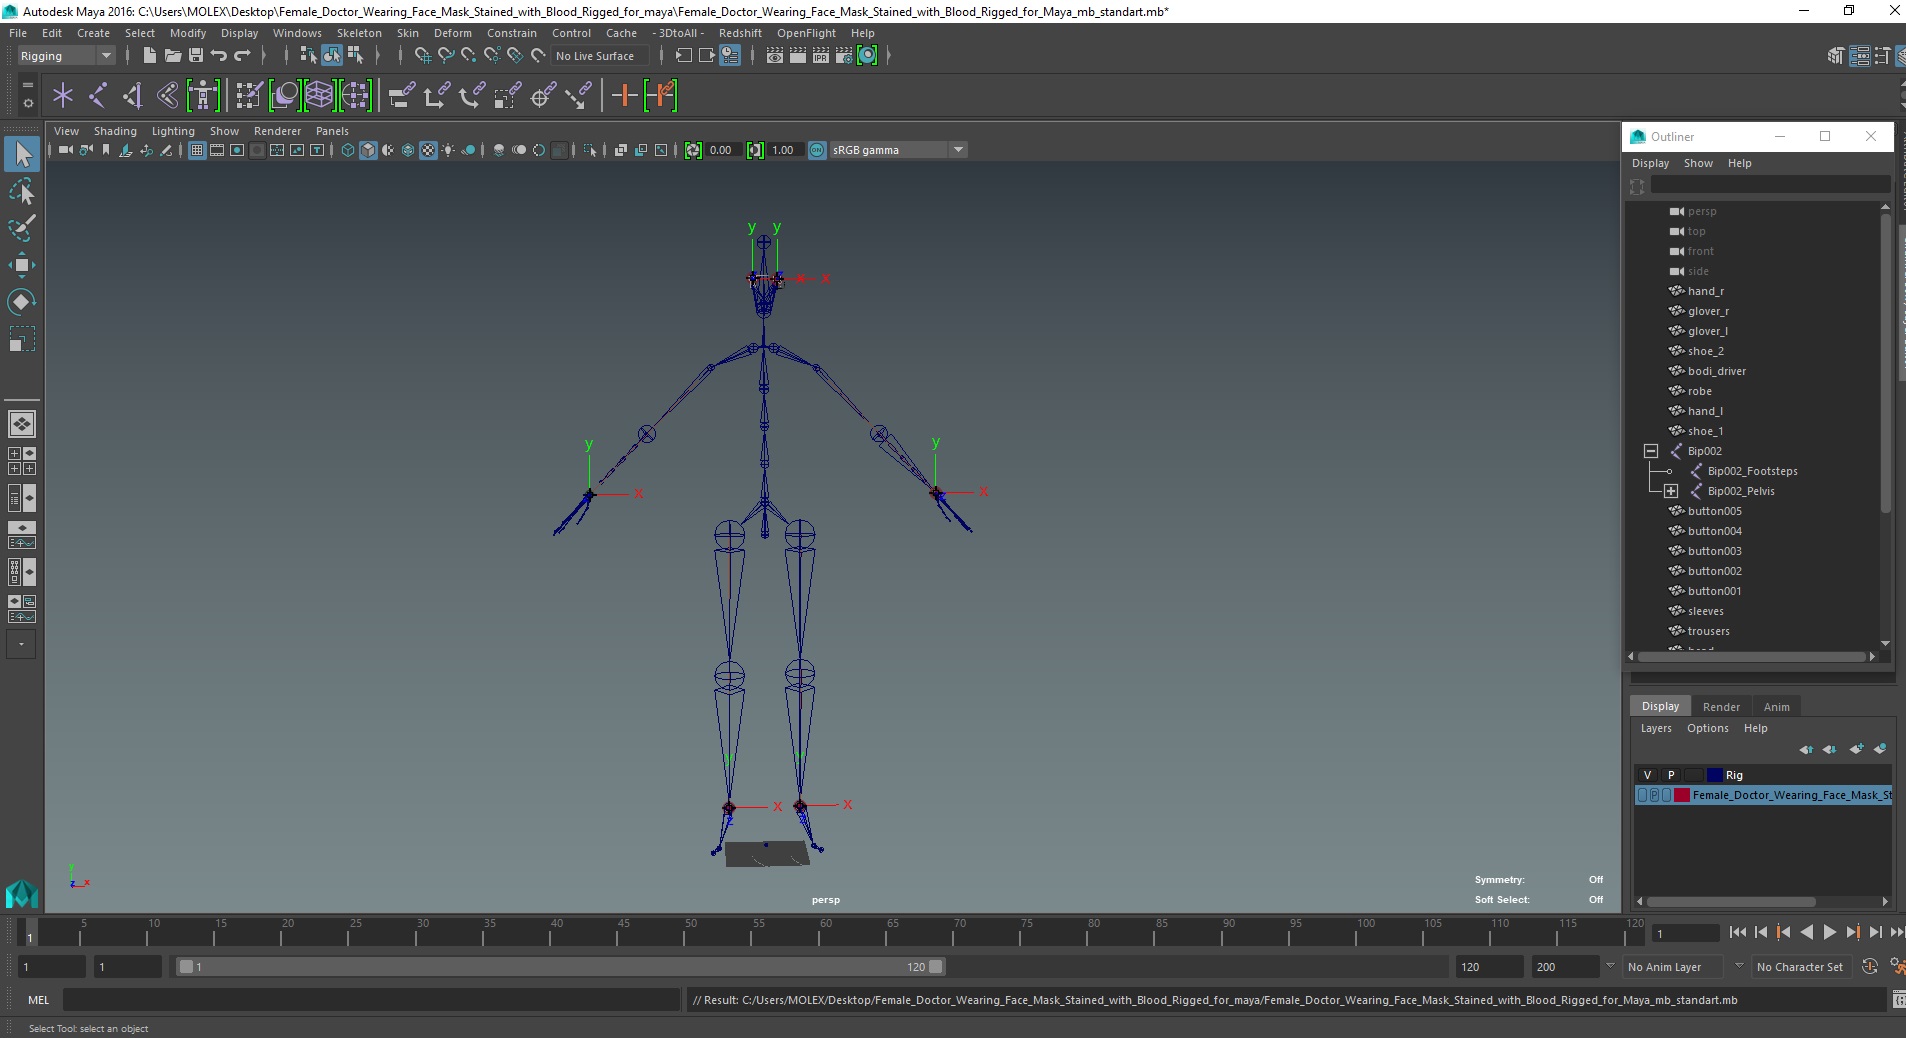Click the New Scene icon
The width and height of the screenshot is (1906, 1038).
(x=149, y=56)
